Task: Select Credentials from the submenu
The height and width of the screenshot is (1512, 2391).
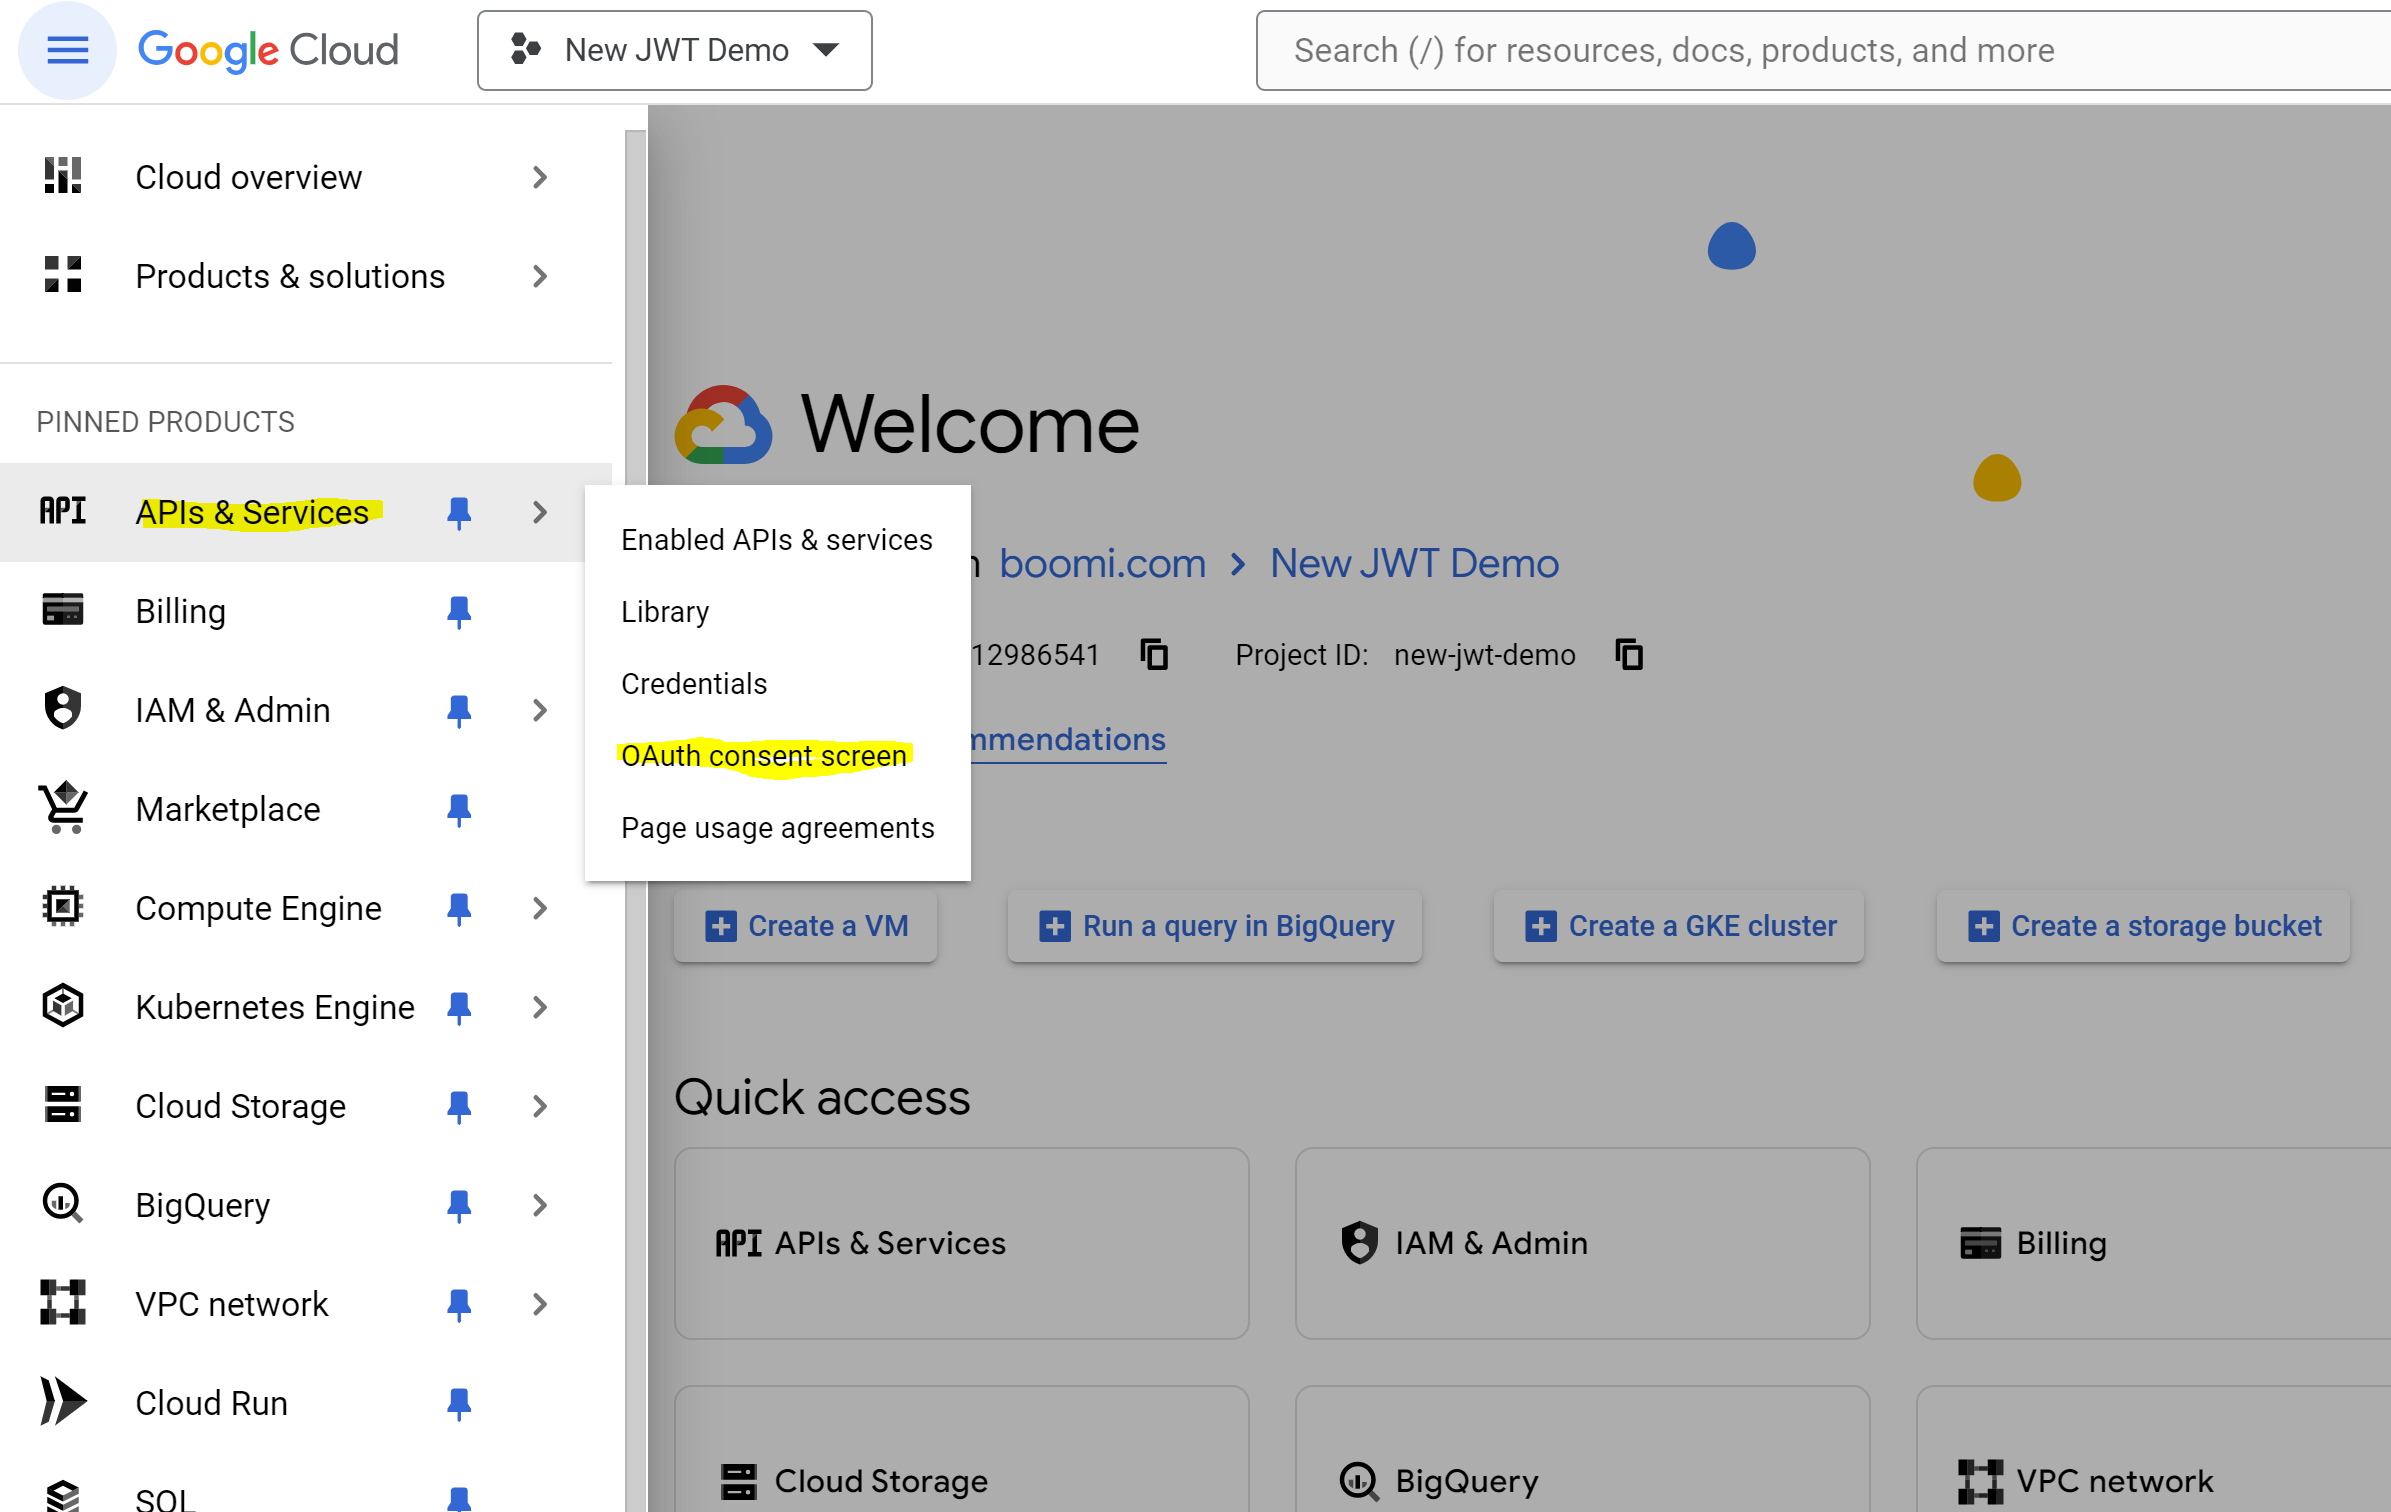Action: click(x=694, y=683)
